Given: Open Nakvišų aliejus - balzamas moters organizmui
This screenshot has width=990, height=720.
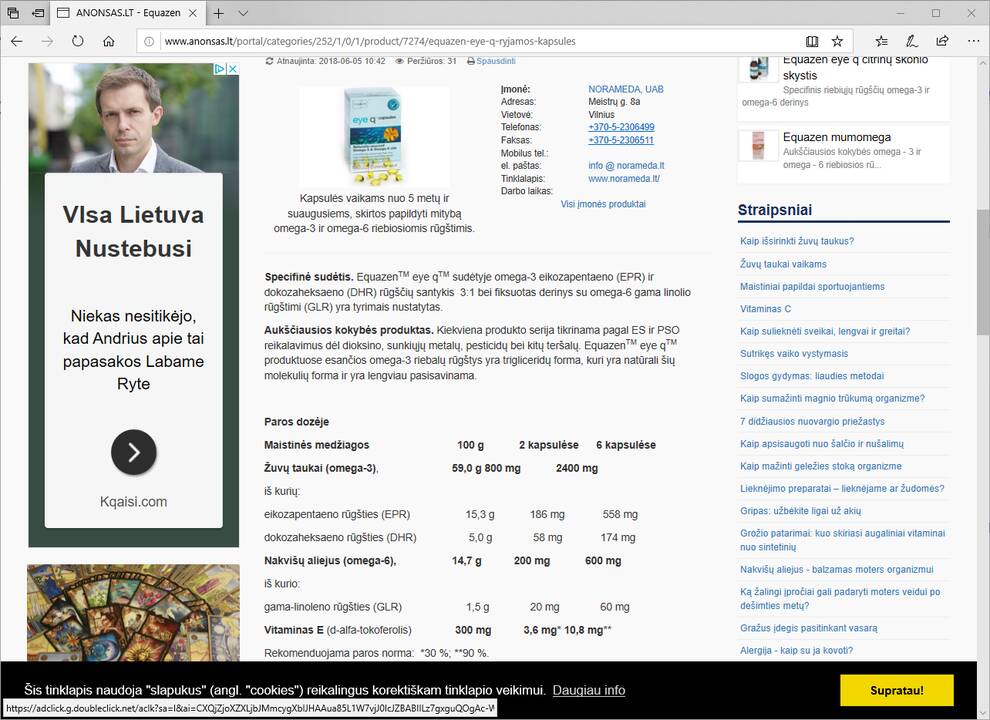Looking at the screenshot, I should [x=837, y=570].
